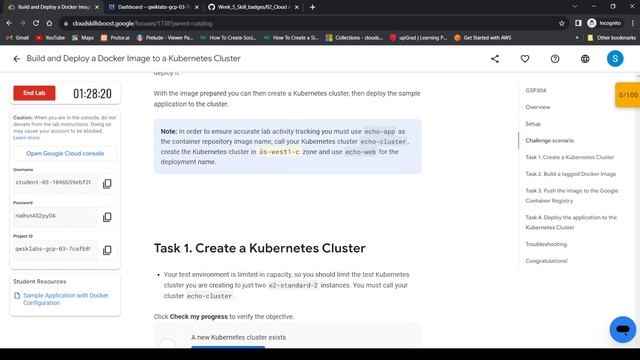The height and width of the screenshot is (360, 640).
Task: Go to Congratulations! section
Action: [546, 261]
